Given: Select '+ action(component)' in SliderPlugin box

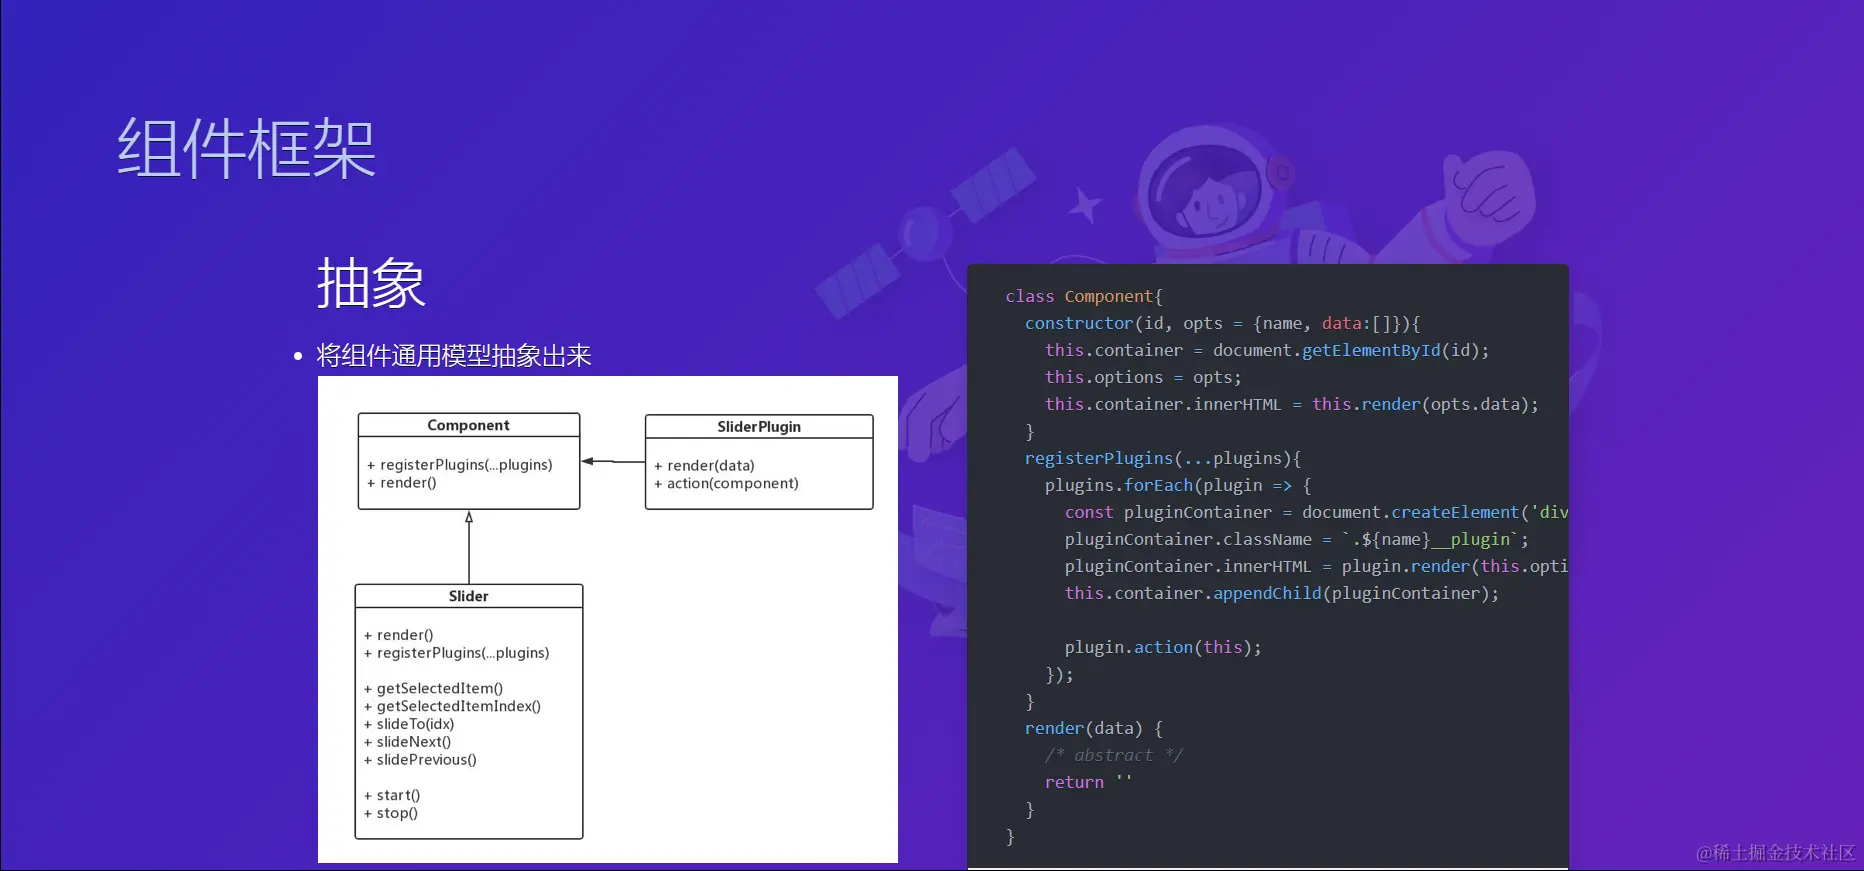Looking at the screenshot, I should tap(727, 484).
